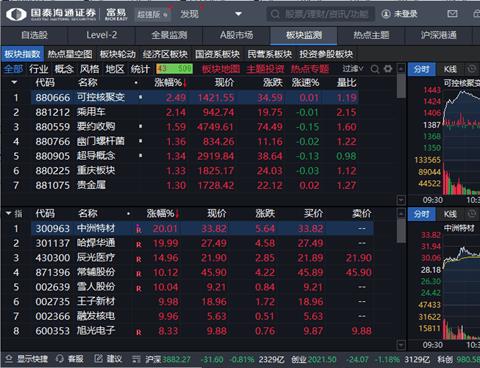Select the 全部 category filter

click(x=13, y=69)
